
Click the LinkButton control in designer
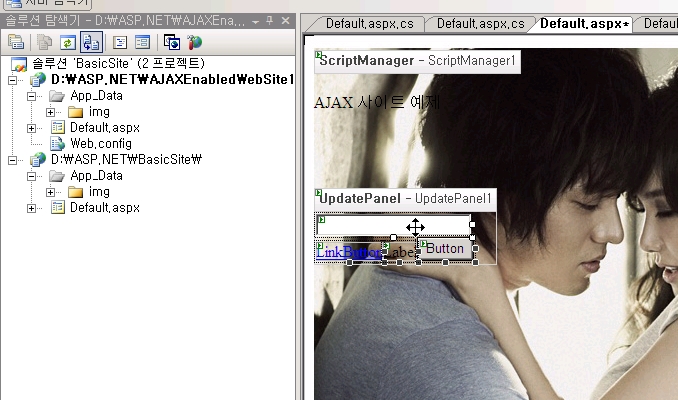349,252
